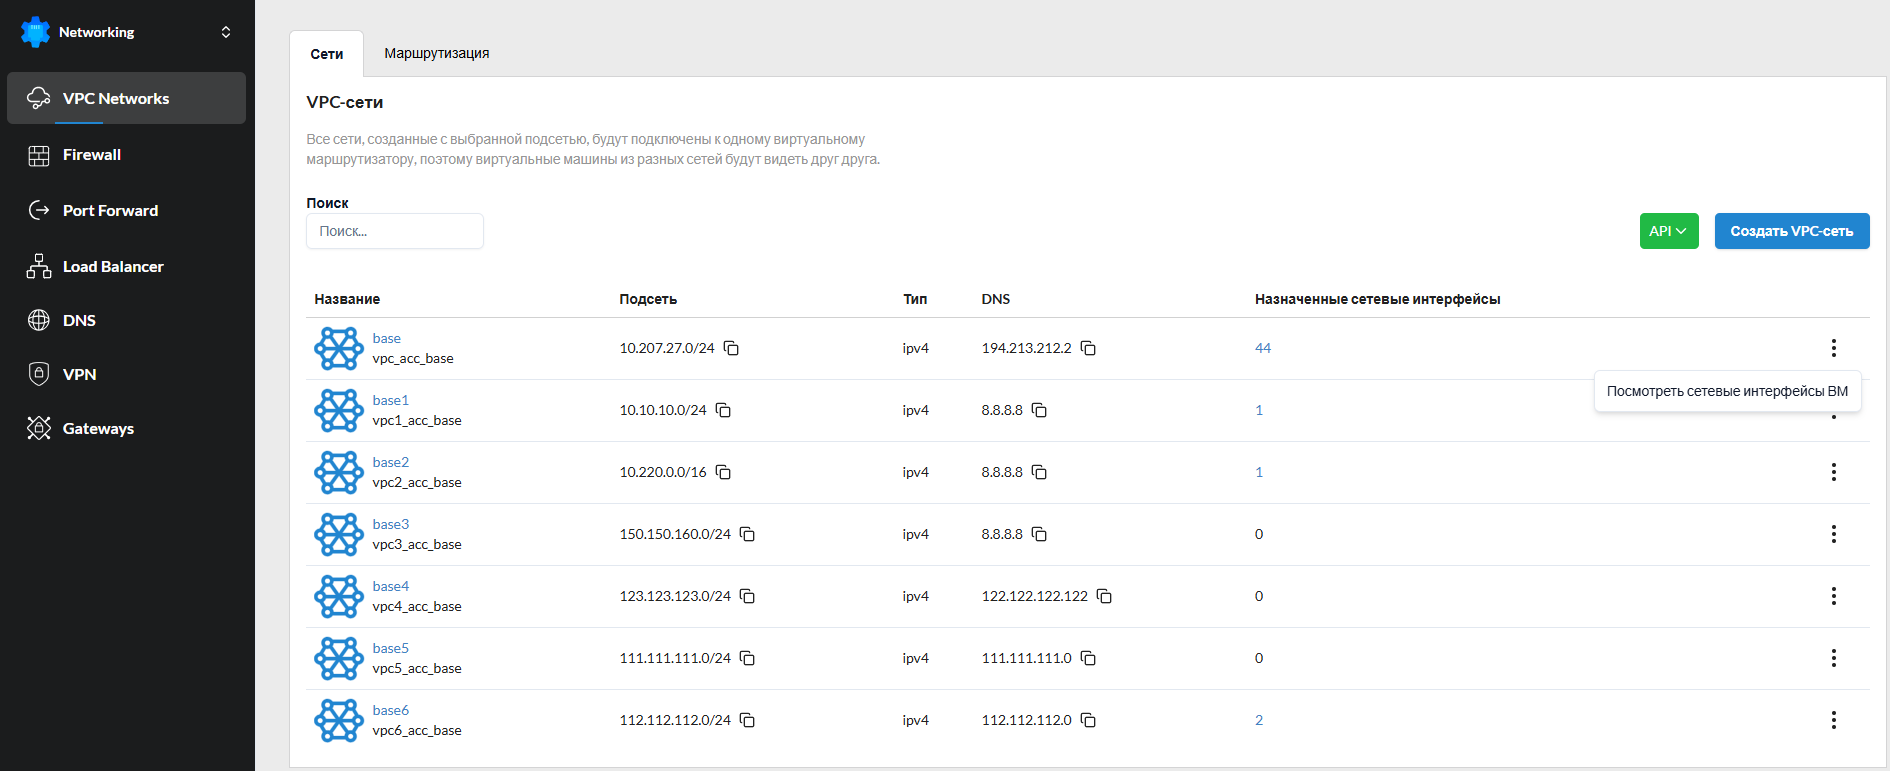
Task: Open actions menu for base6 row
Action: [1833, 720]
